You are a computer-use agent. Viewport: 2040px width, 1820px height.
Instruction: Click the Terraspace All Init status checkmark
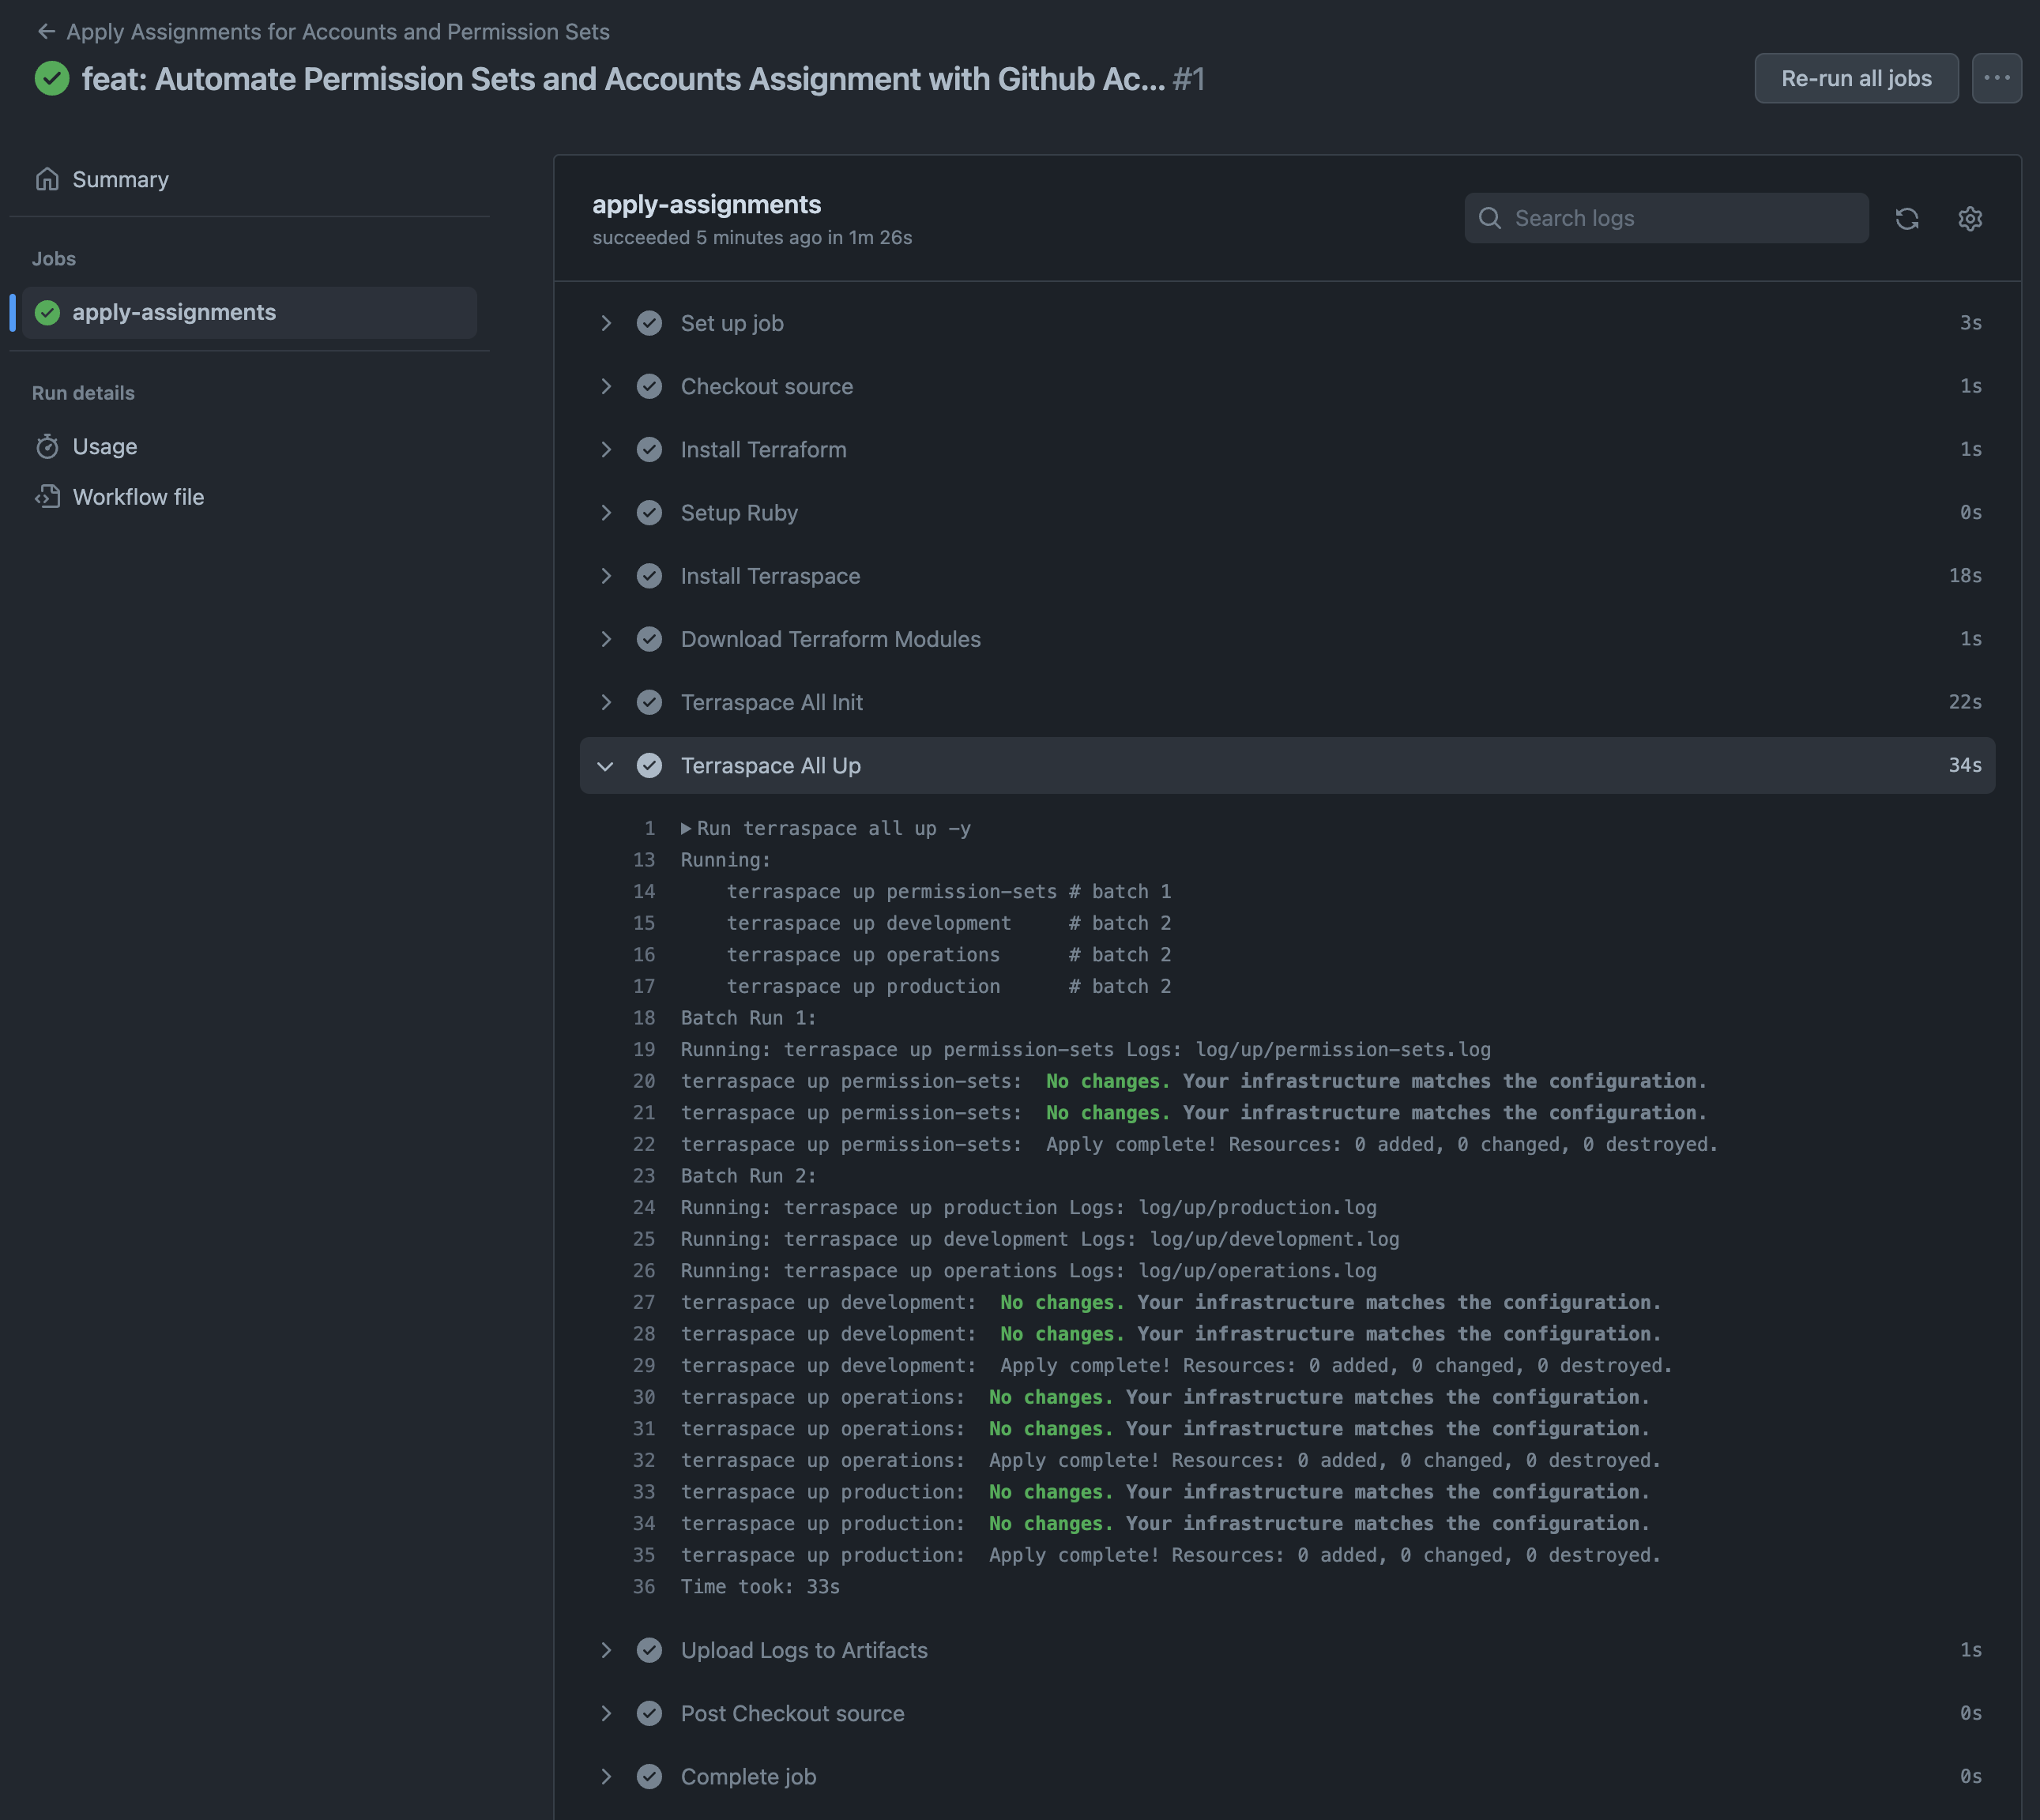pyautogui.click(x=649, y=702)
